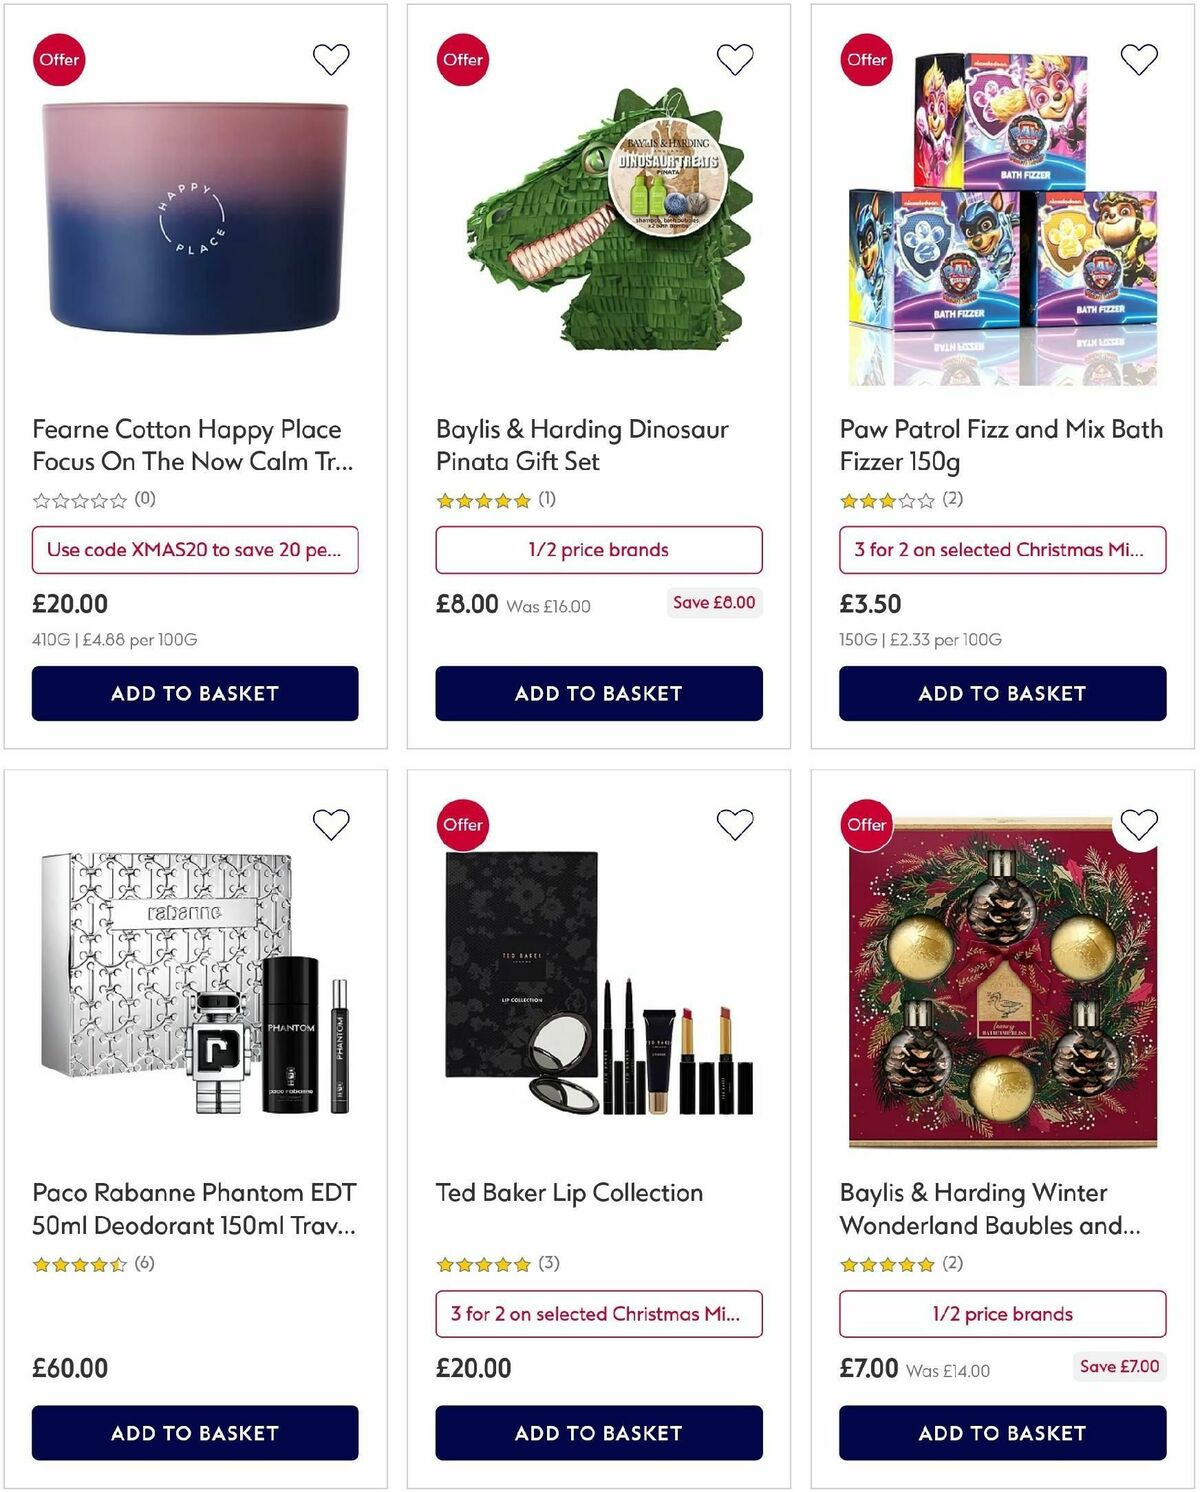Click the wishlist heart on the Fearne Cotton candle

point(330,60)
